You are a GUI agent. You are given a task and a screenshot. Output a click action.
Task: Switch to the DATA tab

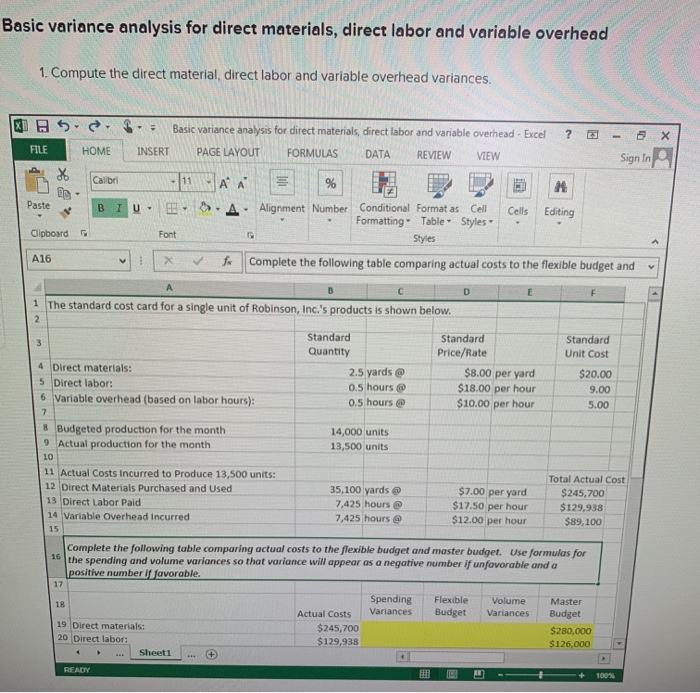[x=377, y=154]
